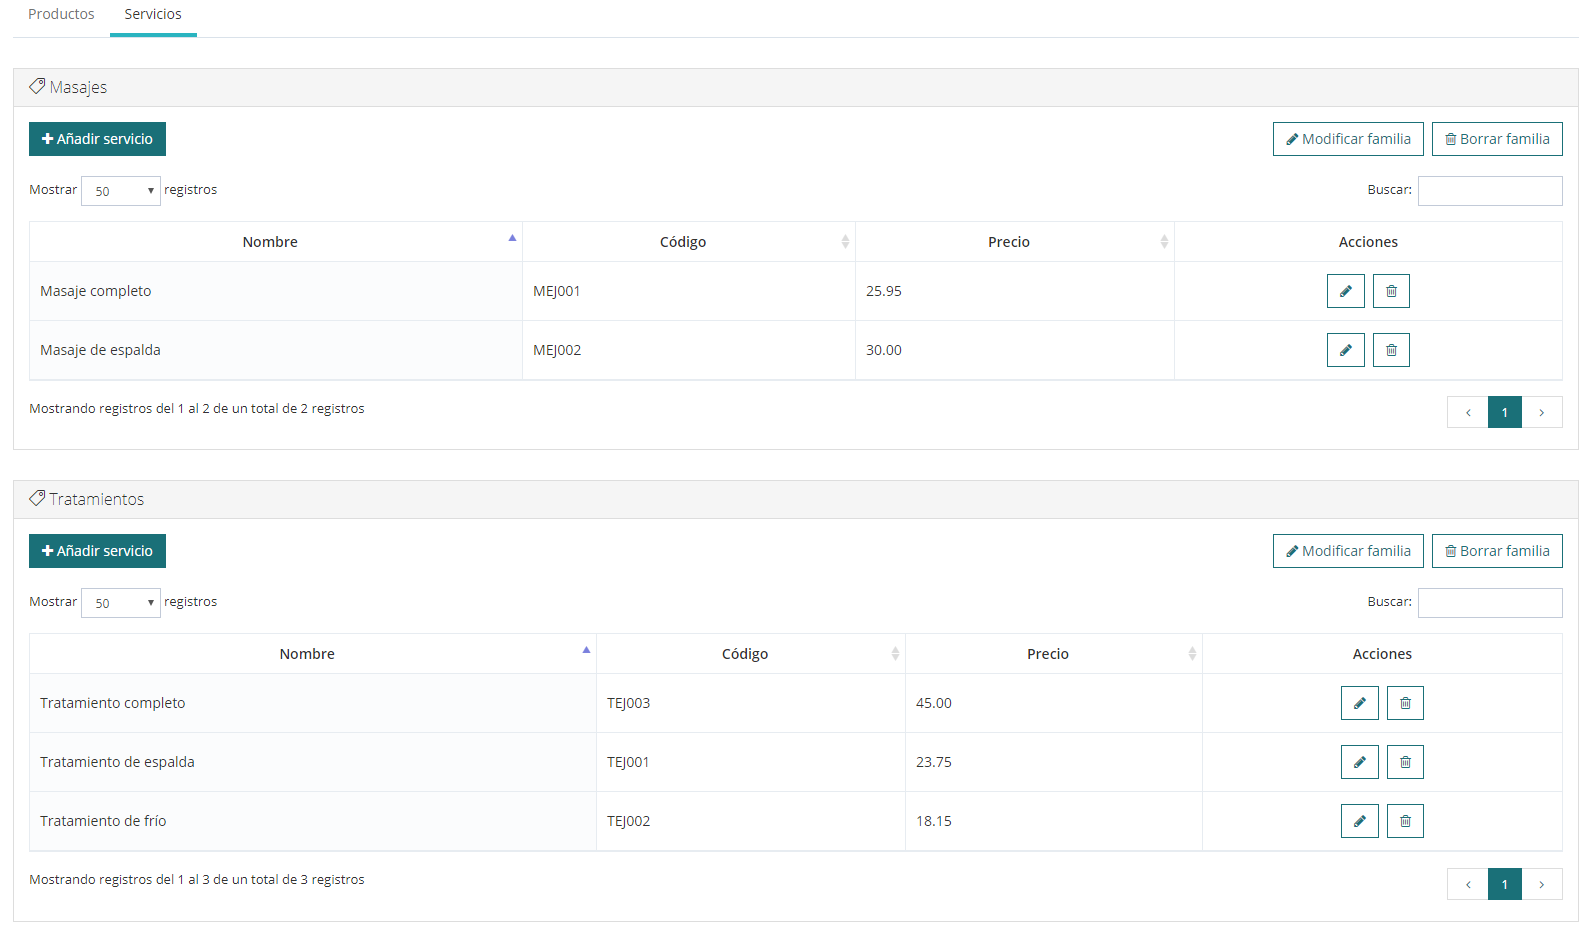Open the Tratamientos records-per-page dropdown

coord(121,603)
